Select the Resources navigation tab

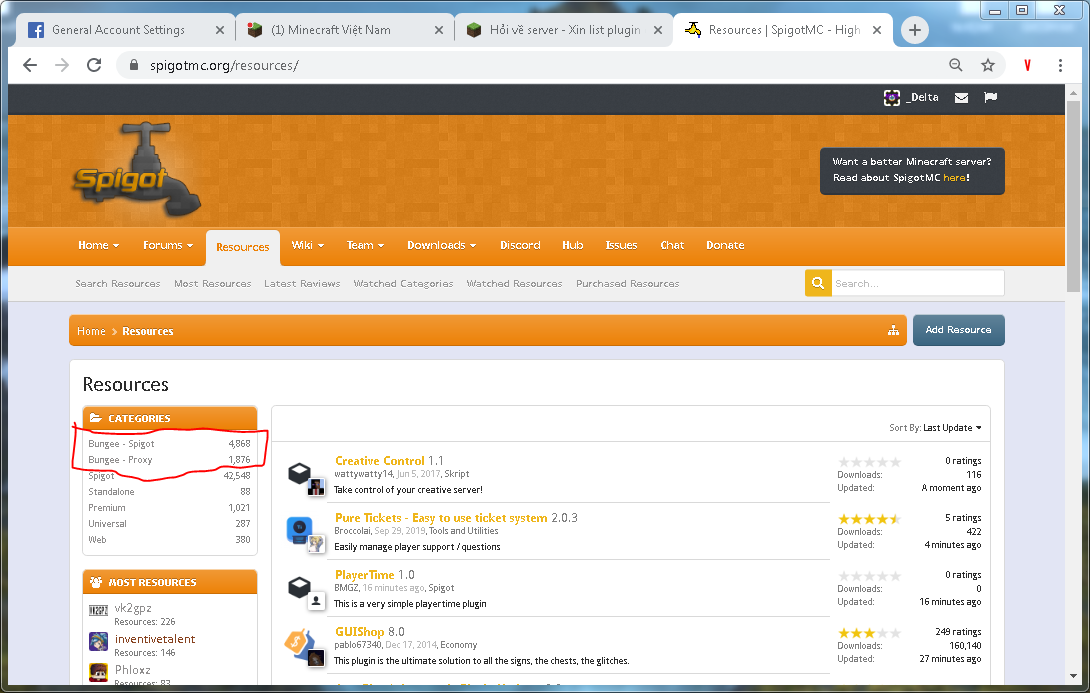pos(243,247)
